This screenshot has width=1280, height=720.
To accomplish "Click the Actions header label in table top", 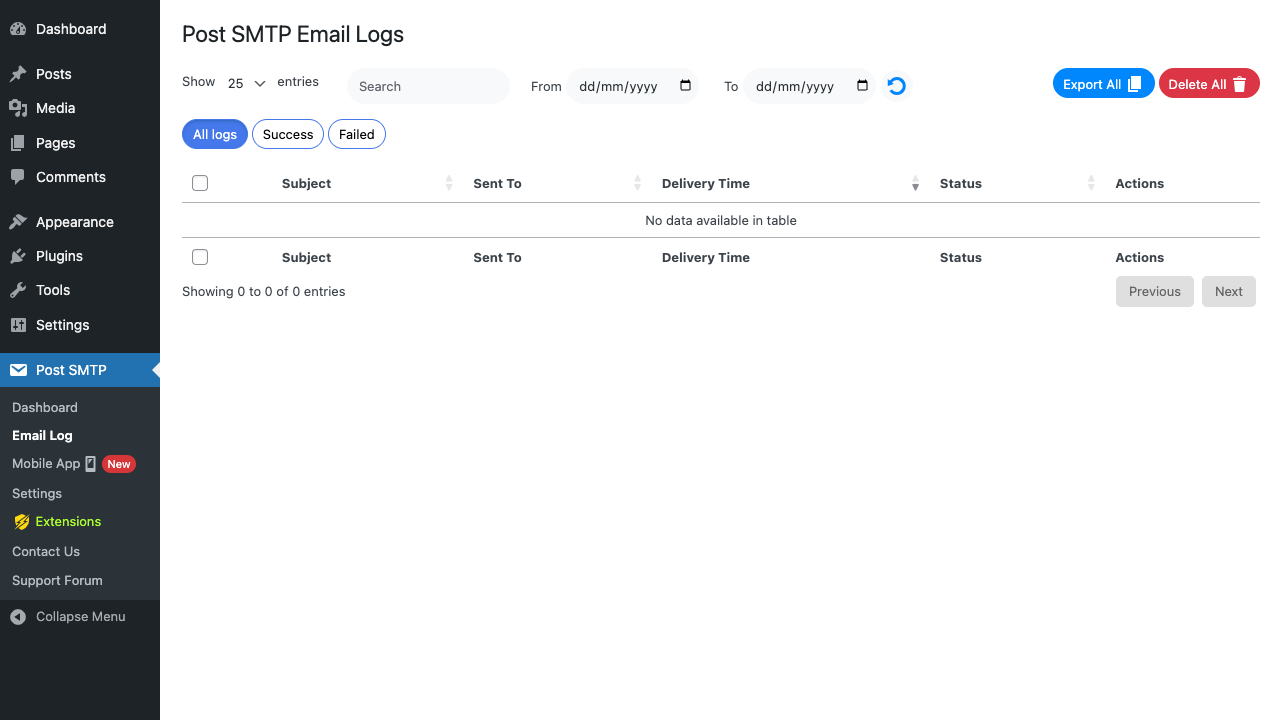I will 1140,183.
